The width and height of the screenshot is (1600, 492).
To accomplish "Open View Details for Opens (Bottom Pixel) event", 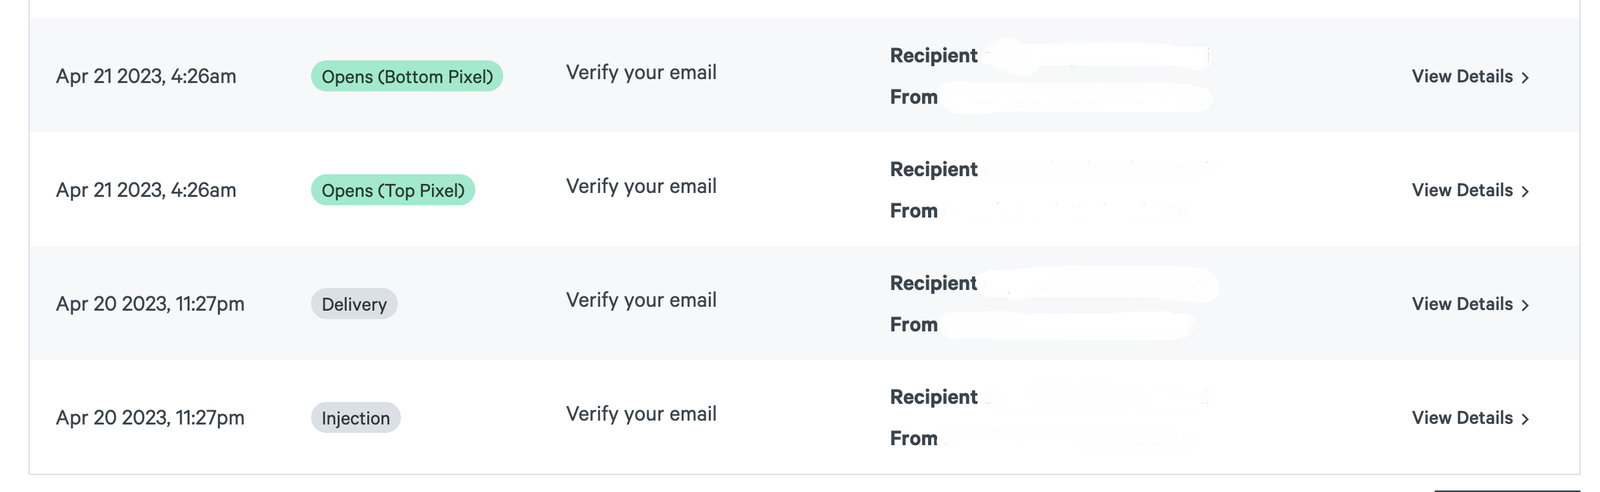I will pos(1470,76).
